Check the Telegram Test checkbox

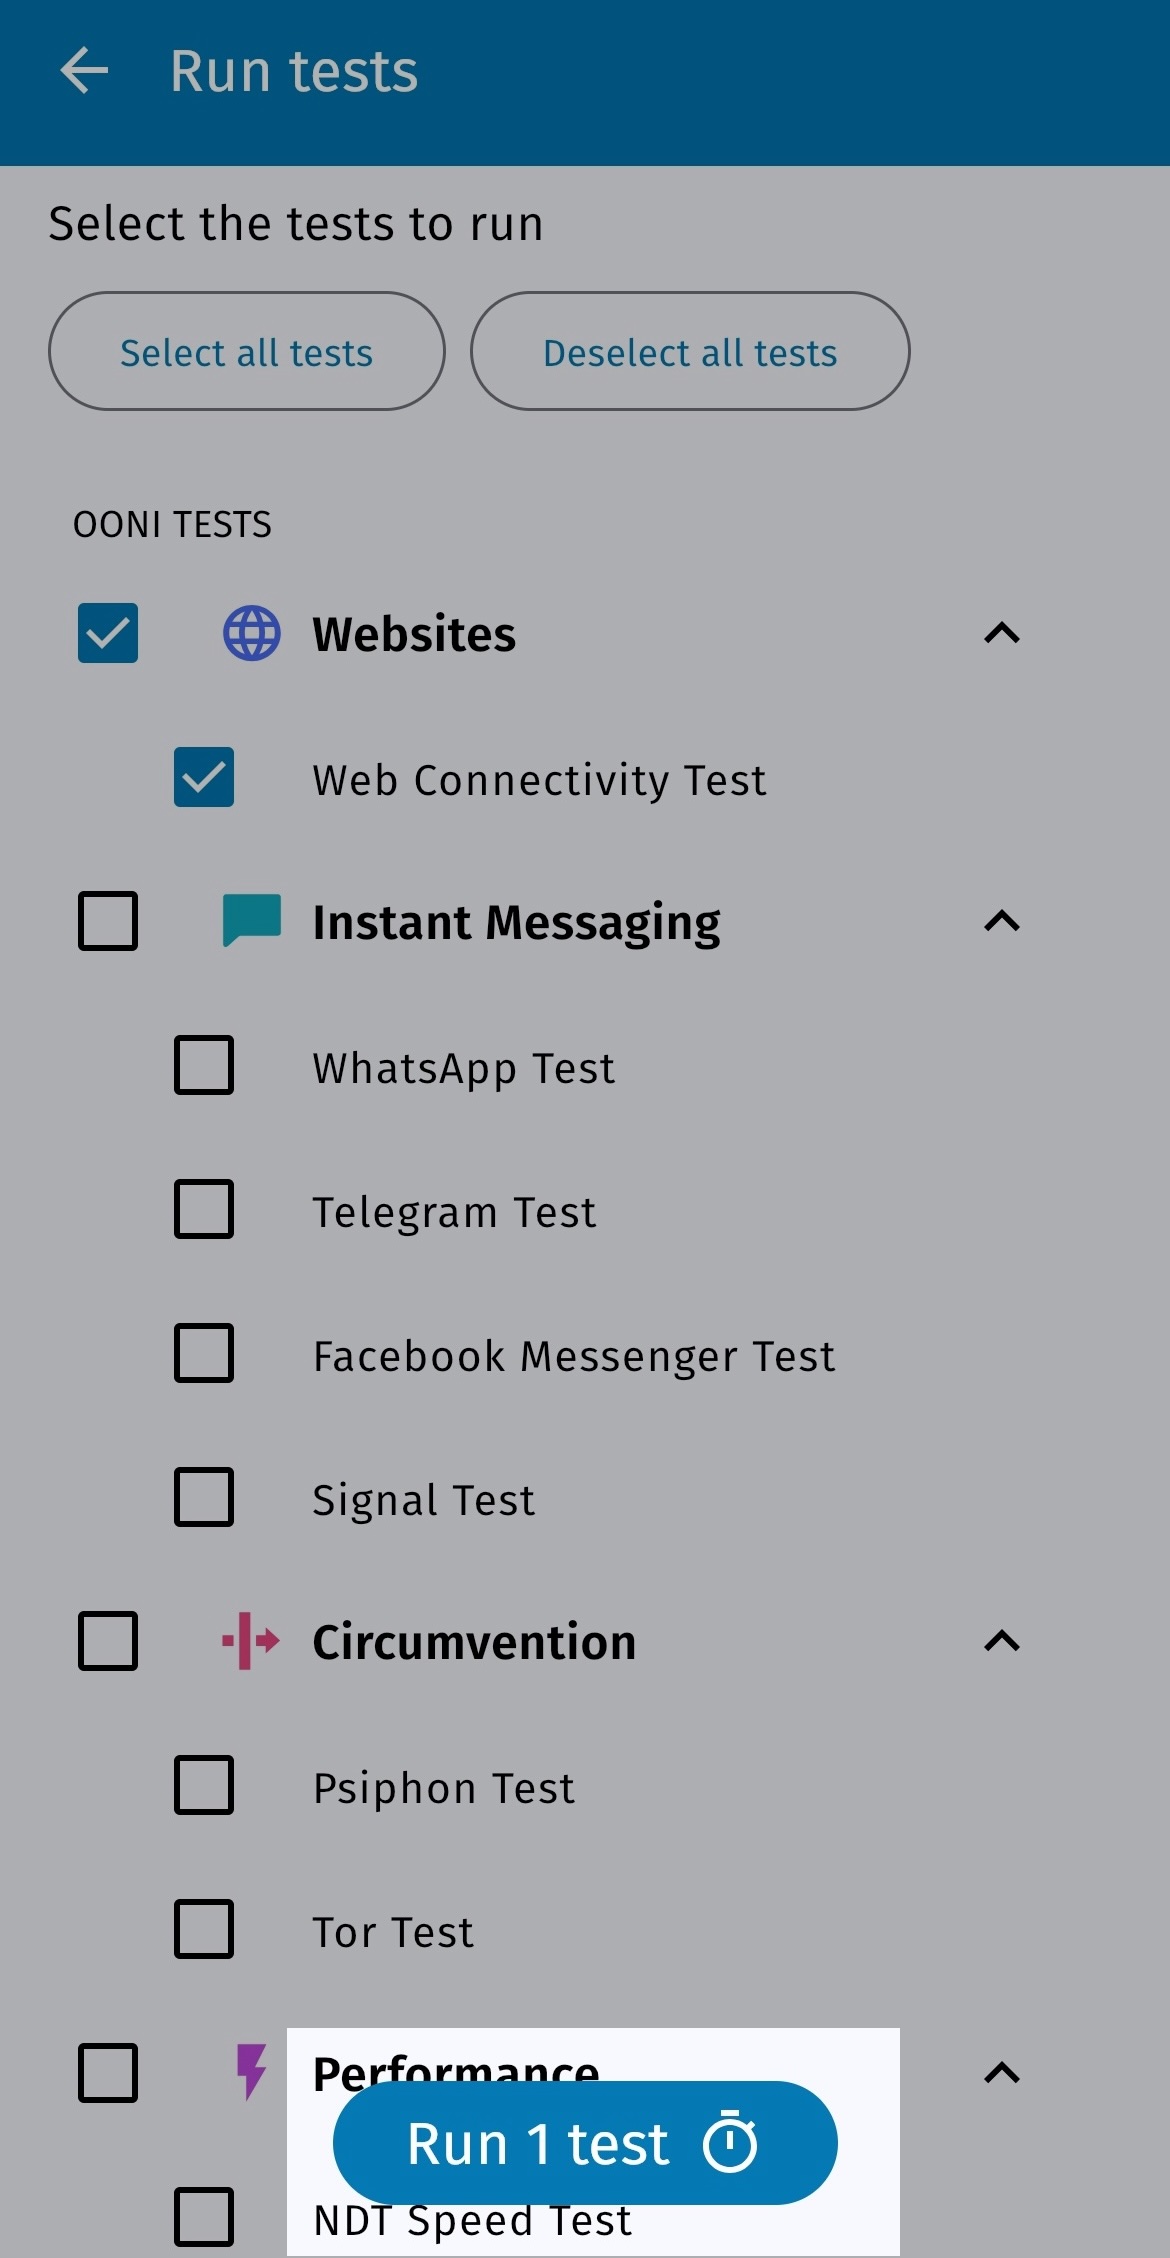pyautogui.click(x=204, y=1209)
